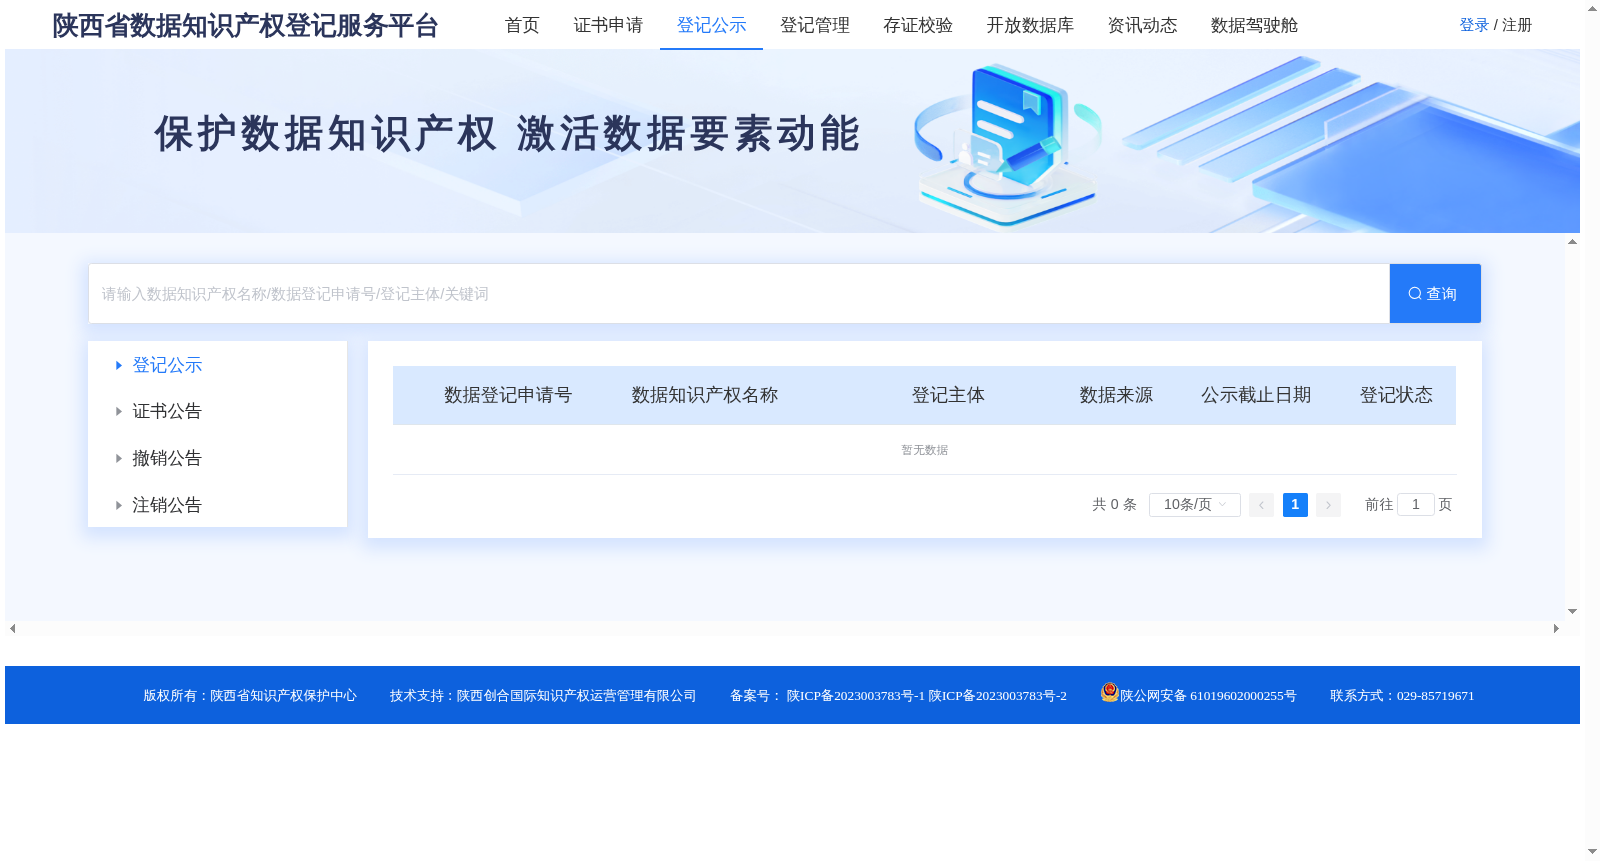Click the 暂无数据 empty table message
This screenshot has width=1600, height=861.
(925, 450)
